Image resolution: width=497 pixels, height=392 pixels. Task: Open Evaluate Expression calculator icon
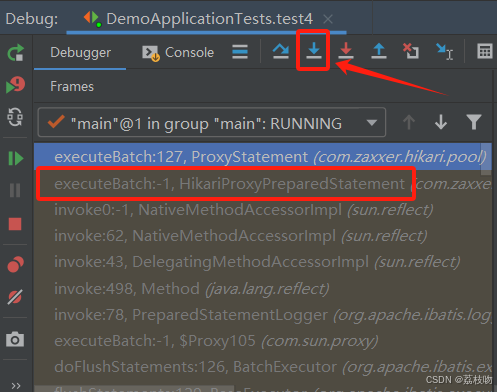(x=485, y=51)
